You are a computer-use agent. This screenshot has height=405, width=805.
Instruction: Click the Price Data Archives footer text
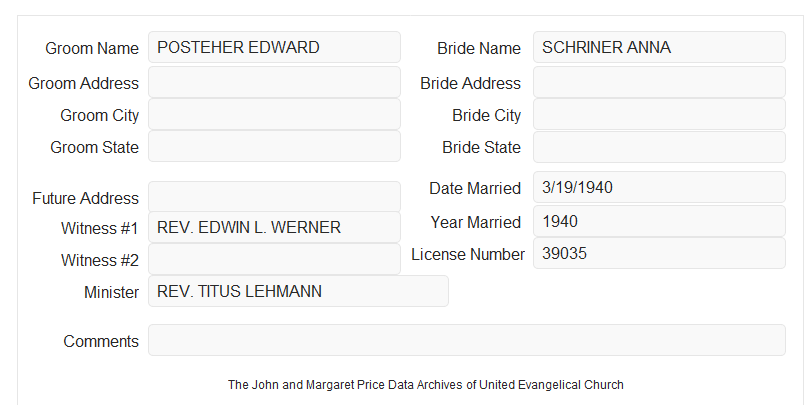point(426,384)
